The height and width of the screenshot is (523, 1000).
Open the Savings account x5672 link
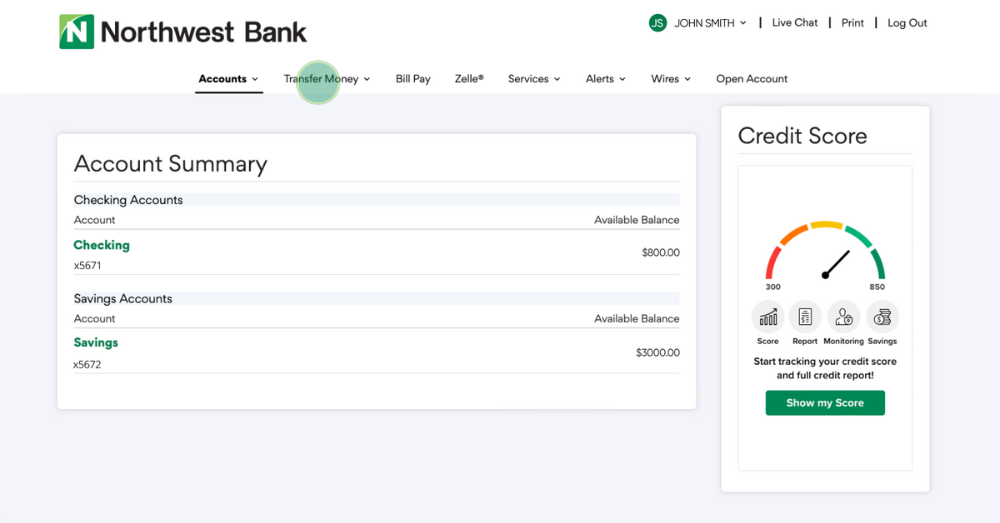click(96, 343)
